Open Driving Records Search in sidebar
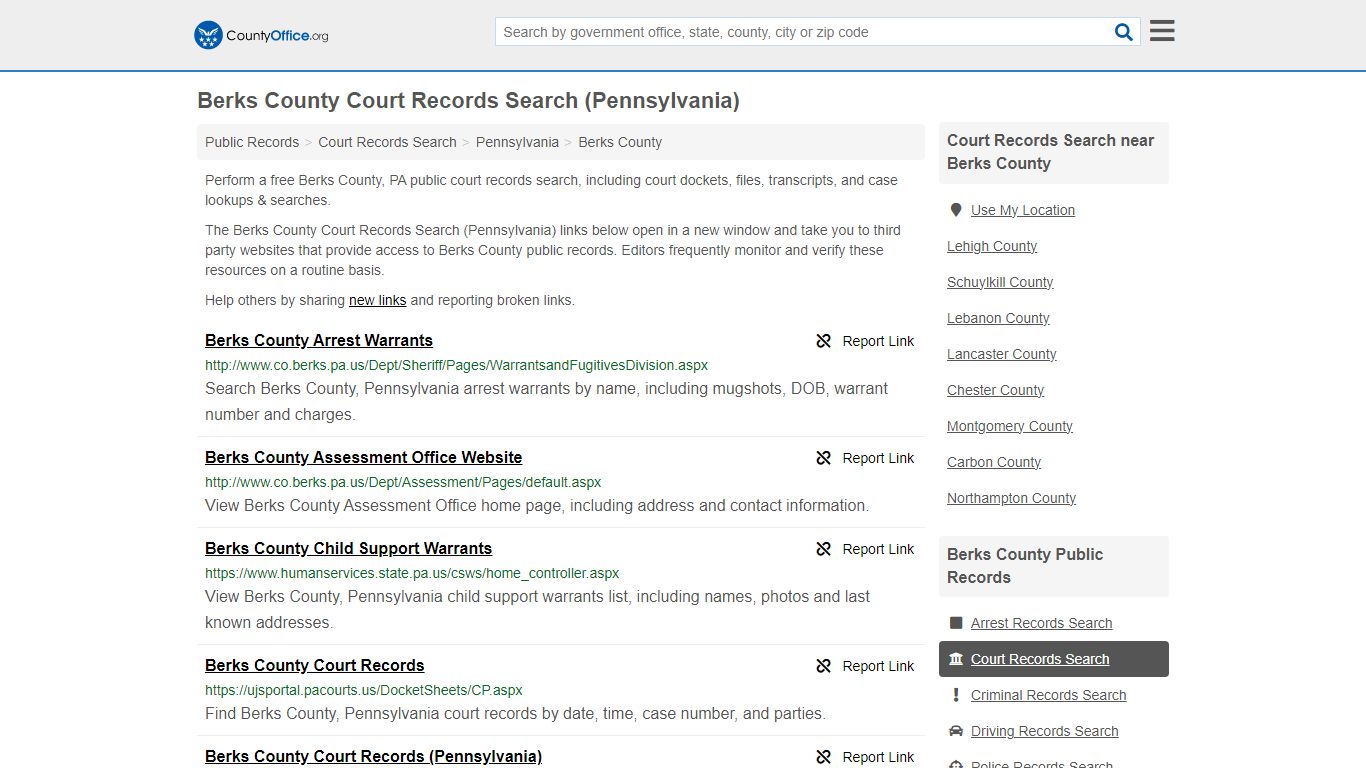The width and height of the screenshot is (1366, 768). (x=1044, y=731)
